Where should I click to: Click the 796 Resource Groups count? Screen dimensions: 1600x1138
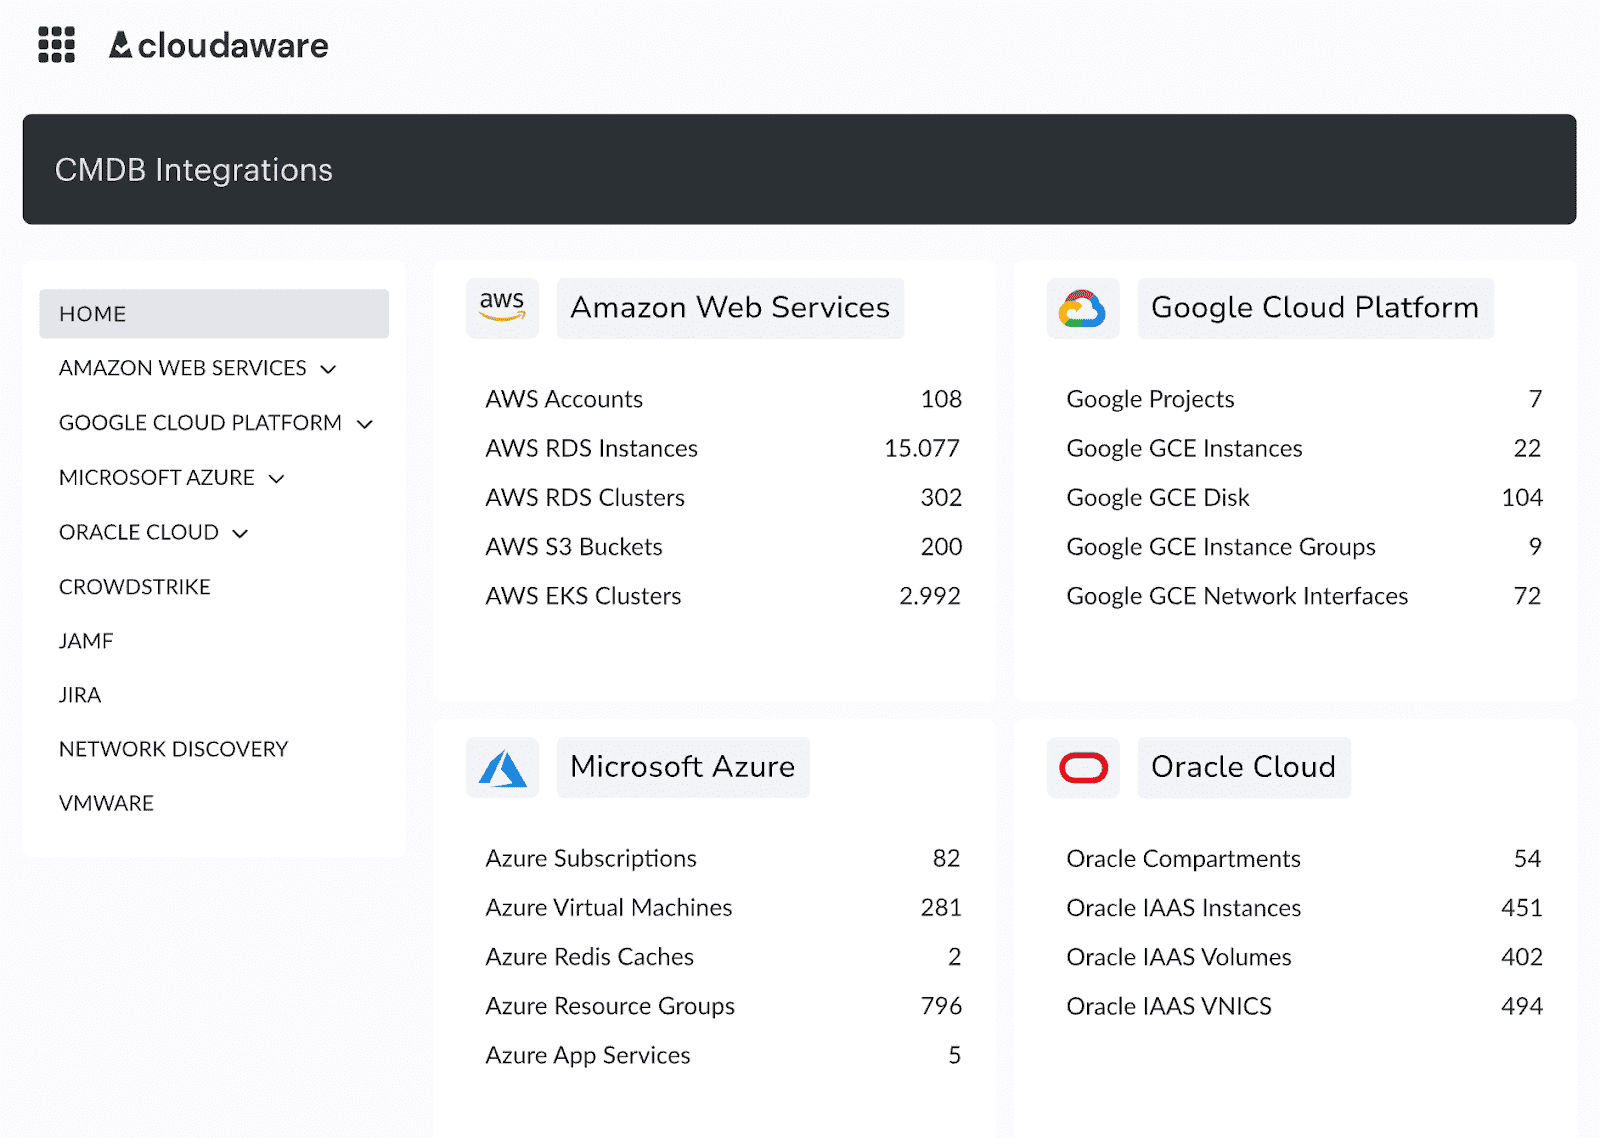point(941,1006)
